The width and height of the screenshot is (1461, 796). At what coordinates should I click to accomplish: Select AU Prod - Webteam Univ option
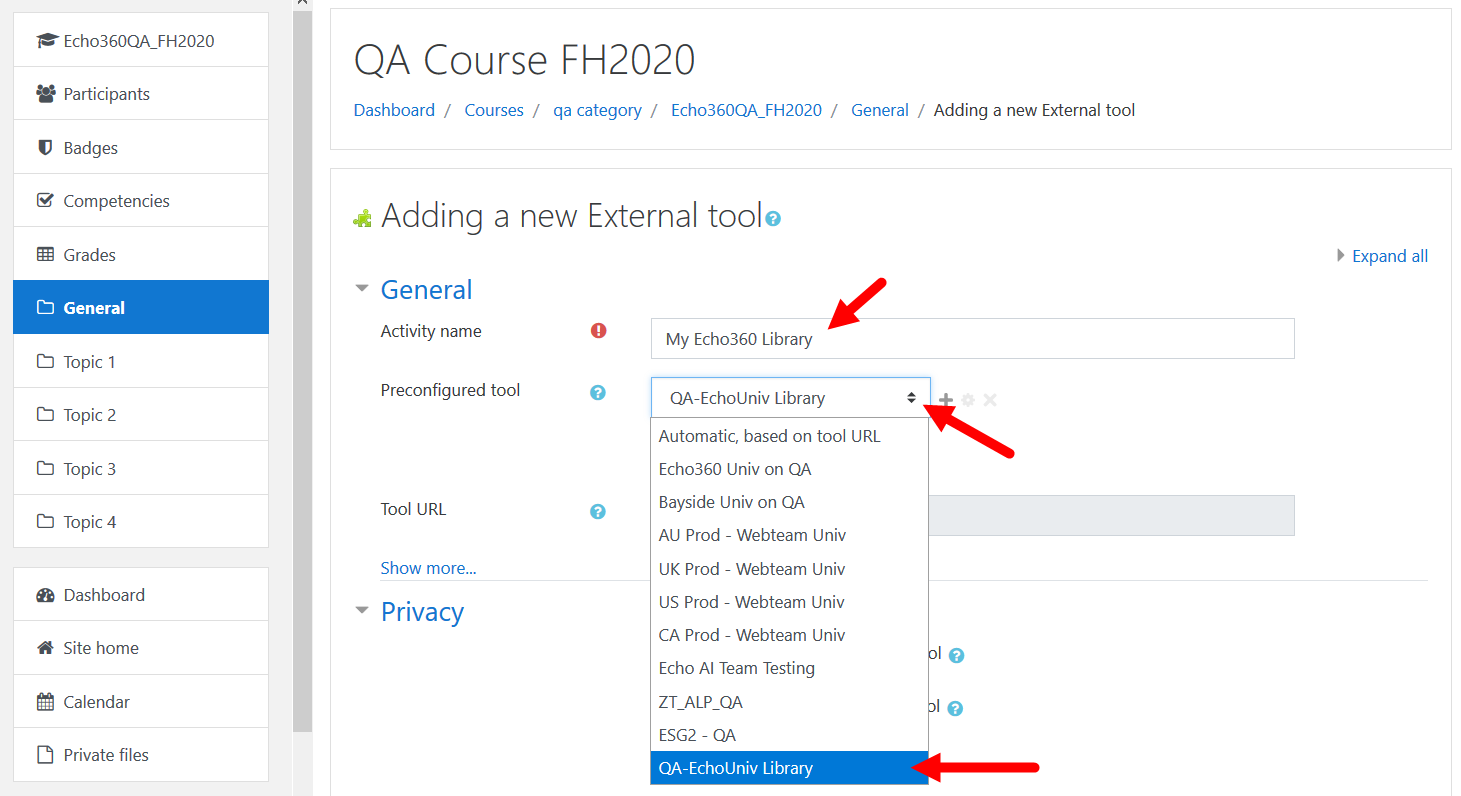click(x=789, y=535)
